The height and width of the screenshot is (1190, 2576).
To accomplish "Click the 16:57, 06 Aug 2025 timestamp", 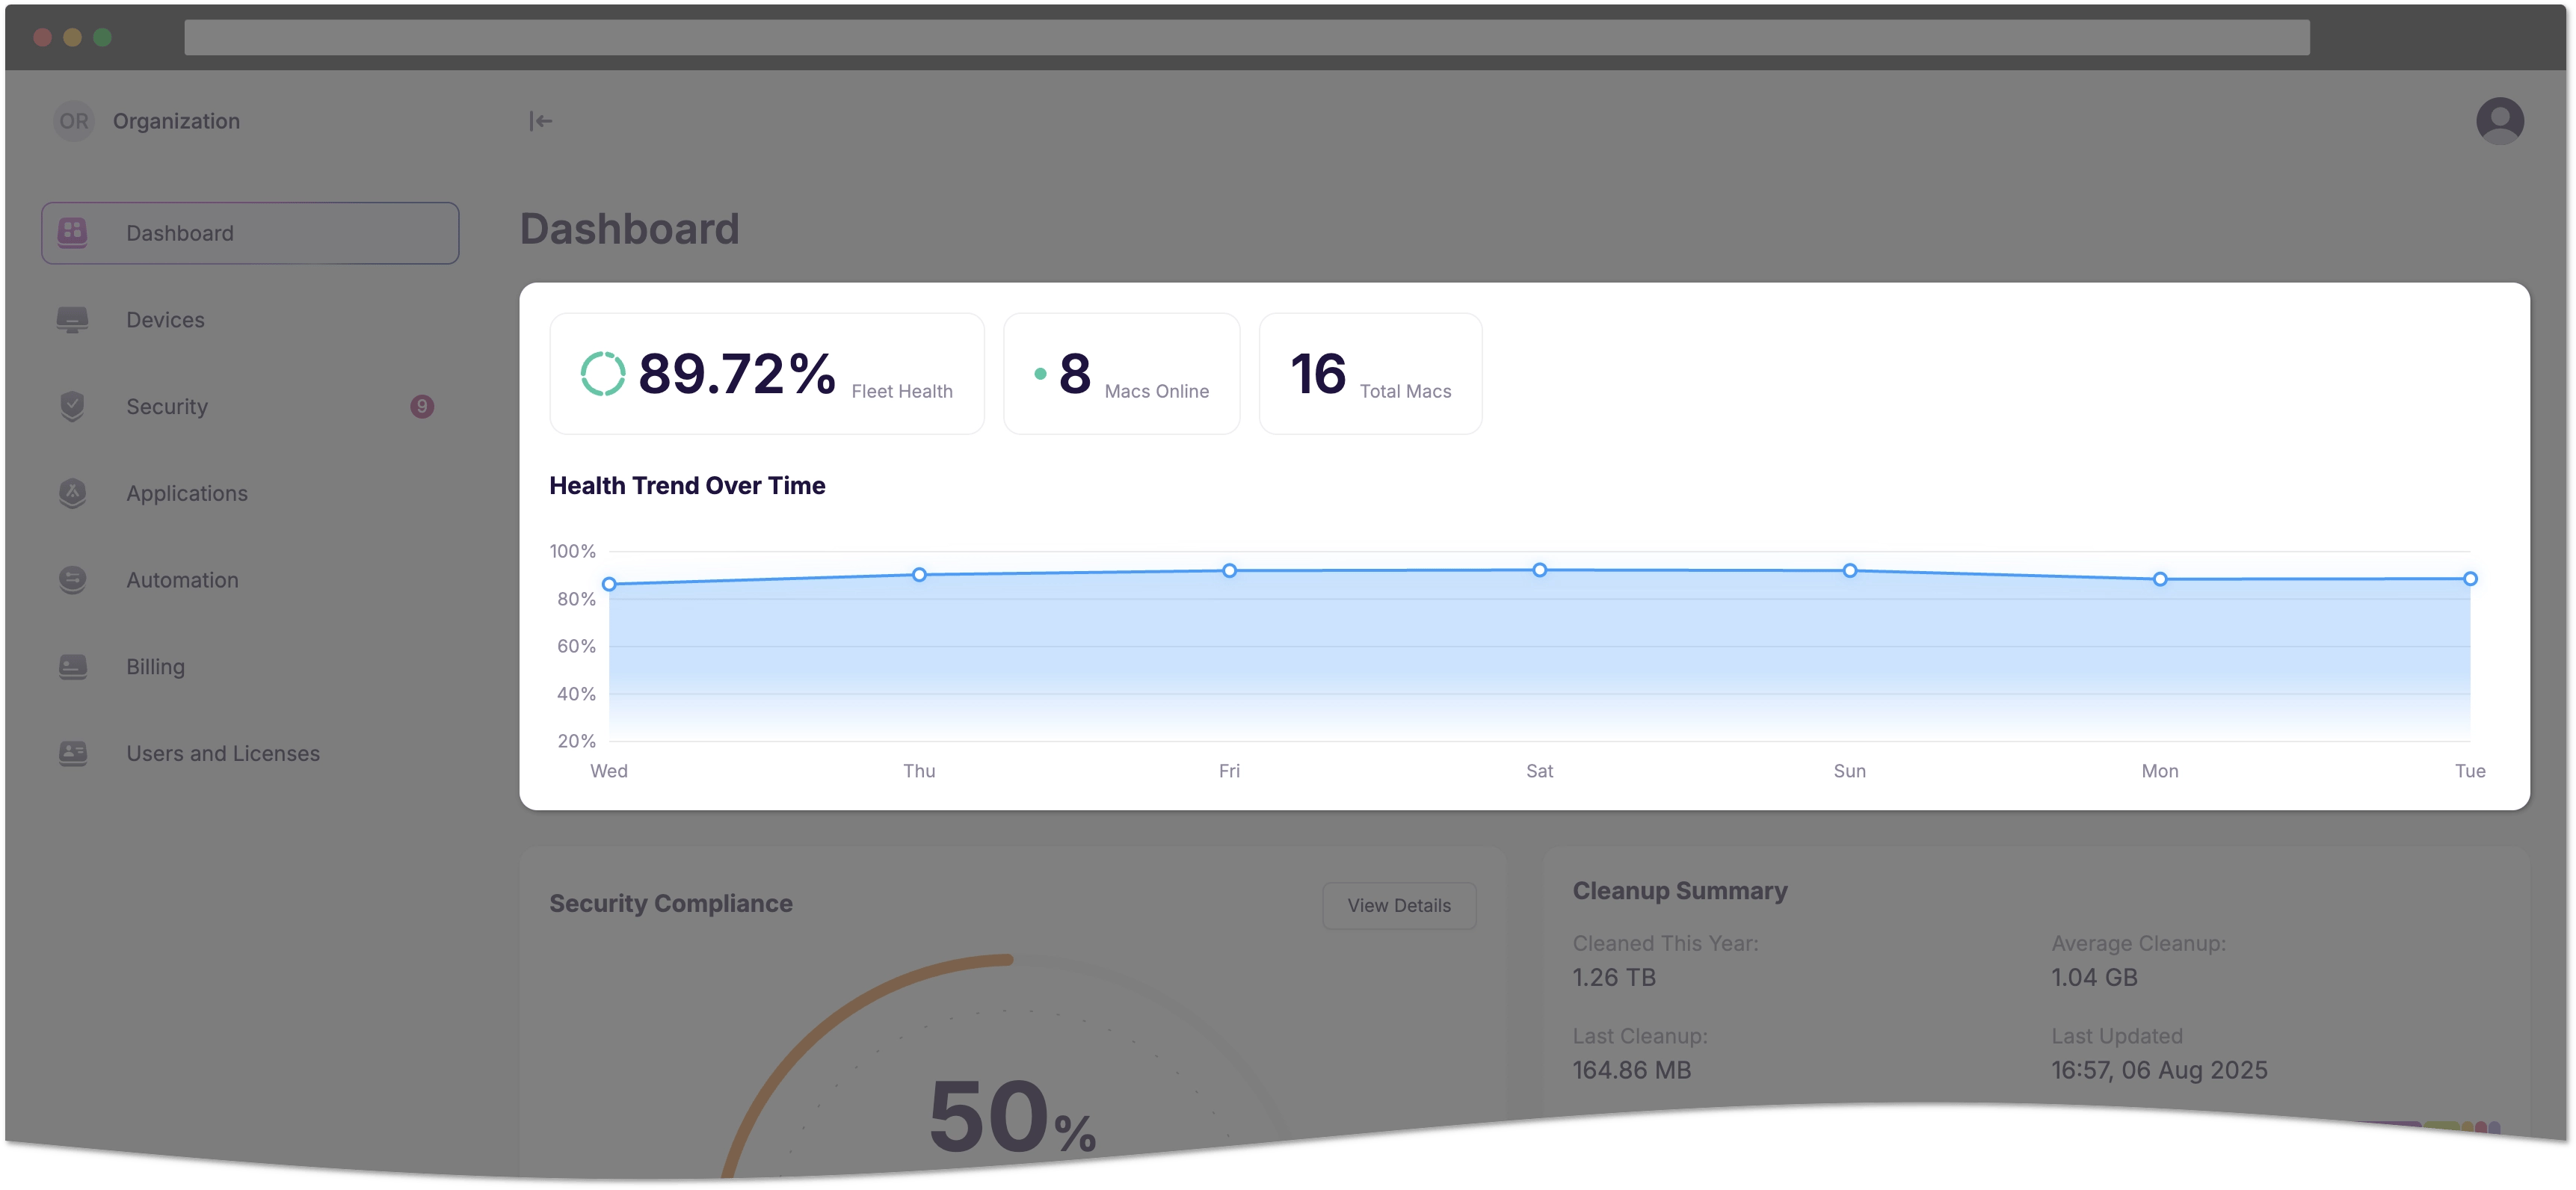I will pos(2159,1071).
